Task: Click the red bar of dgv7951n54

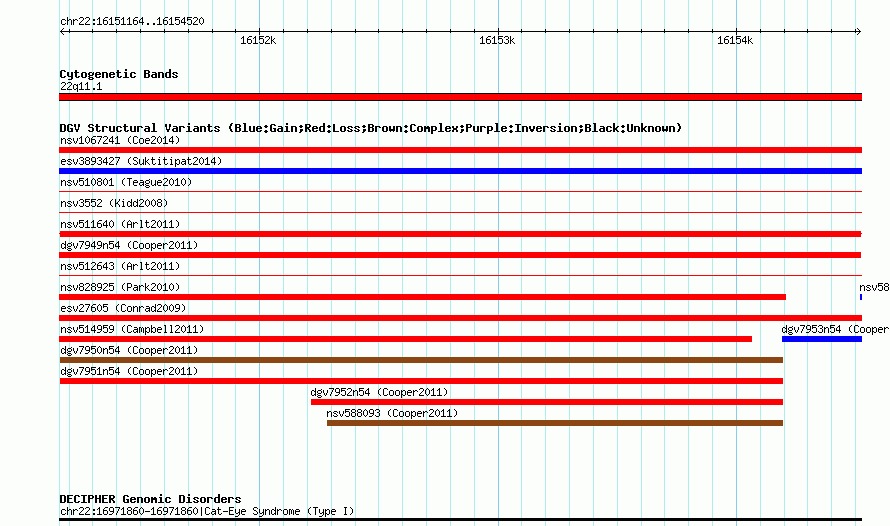Action: [421, 381]
